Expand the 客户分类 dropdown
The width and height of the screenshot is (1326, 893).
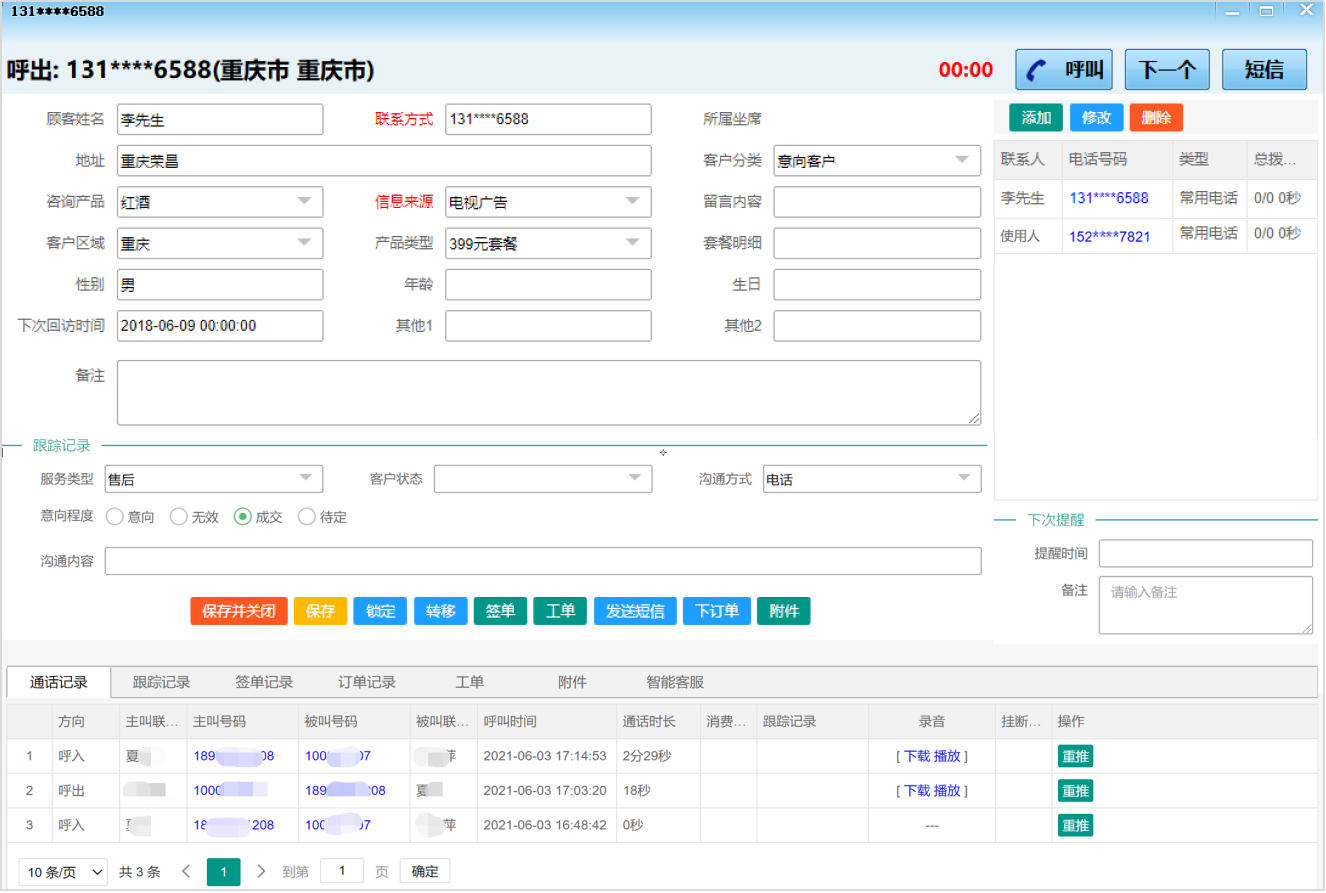pyautogui.click(x=876, y=160)
